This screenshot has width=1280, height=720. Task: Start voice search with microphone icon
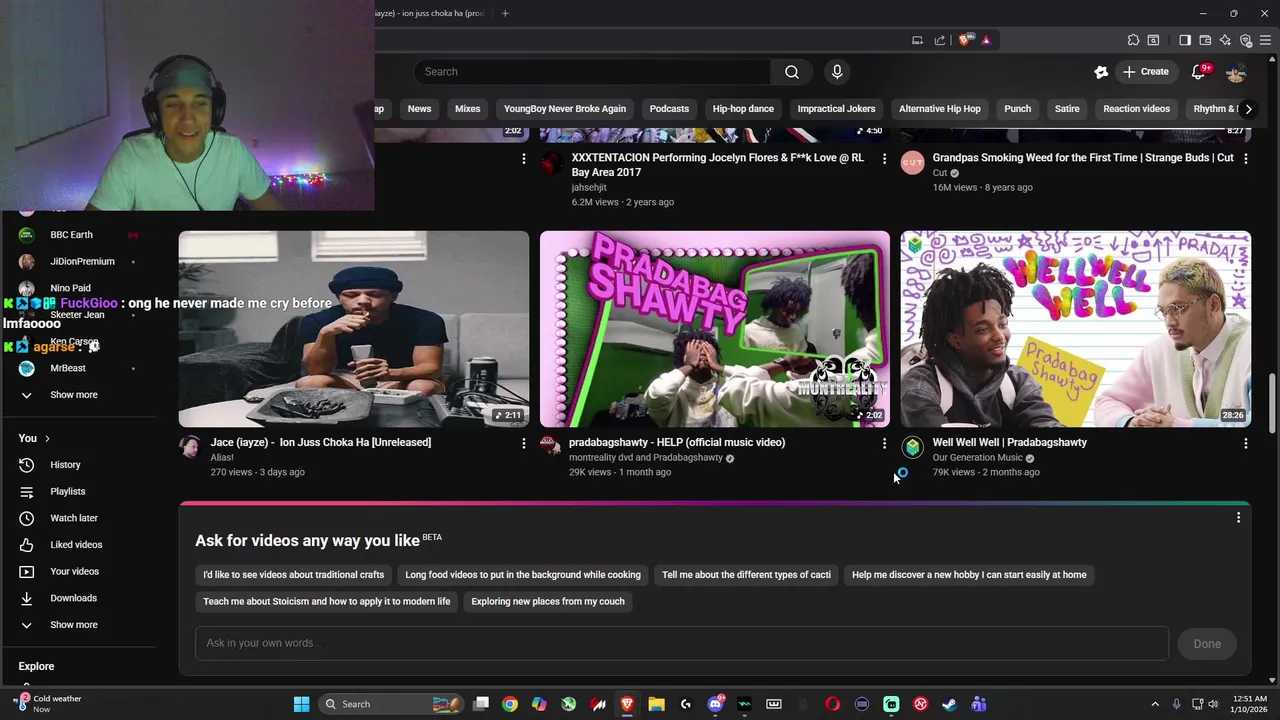point(837,72)
